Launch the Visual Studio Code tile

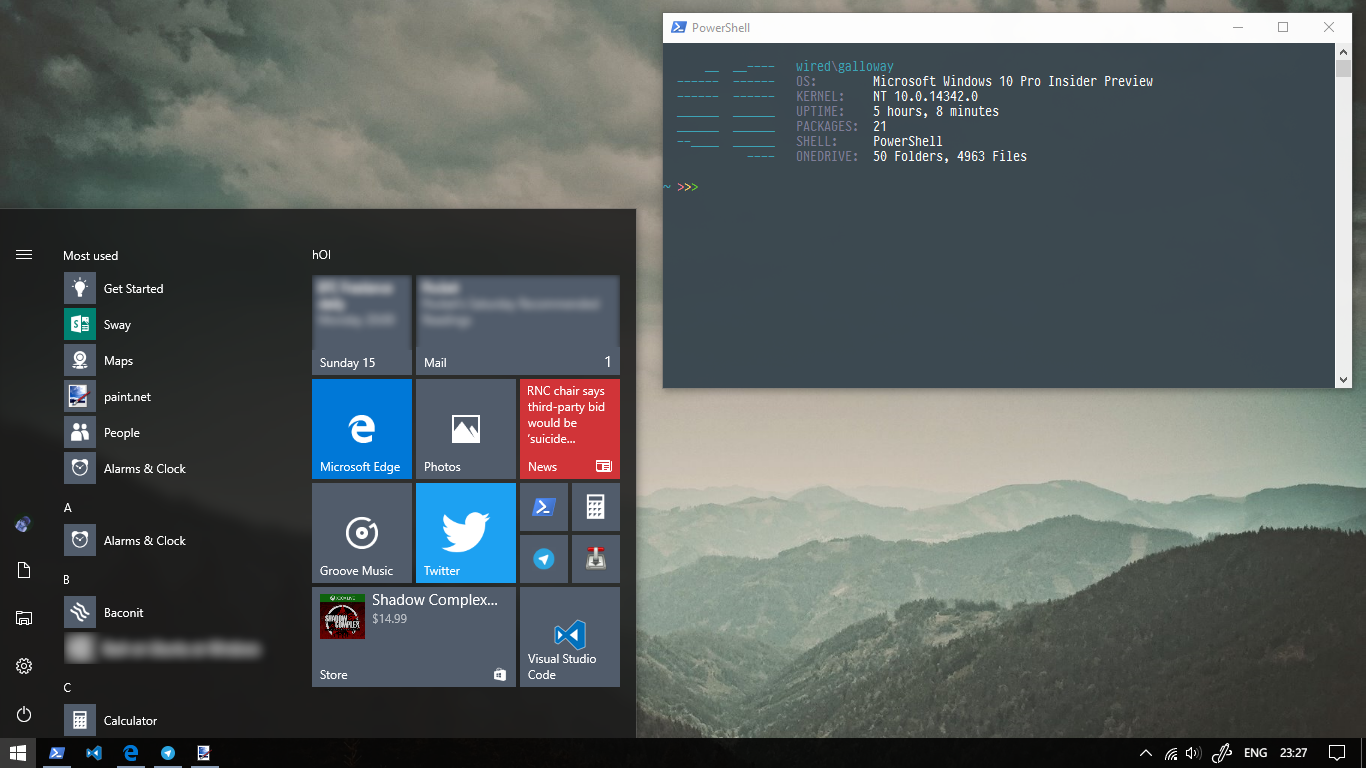coord(570,637)
